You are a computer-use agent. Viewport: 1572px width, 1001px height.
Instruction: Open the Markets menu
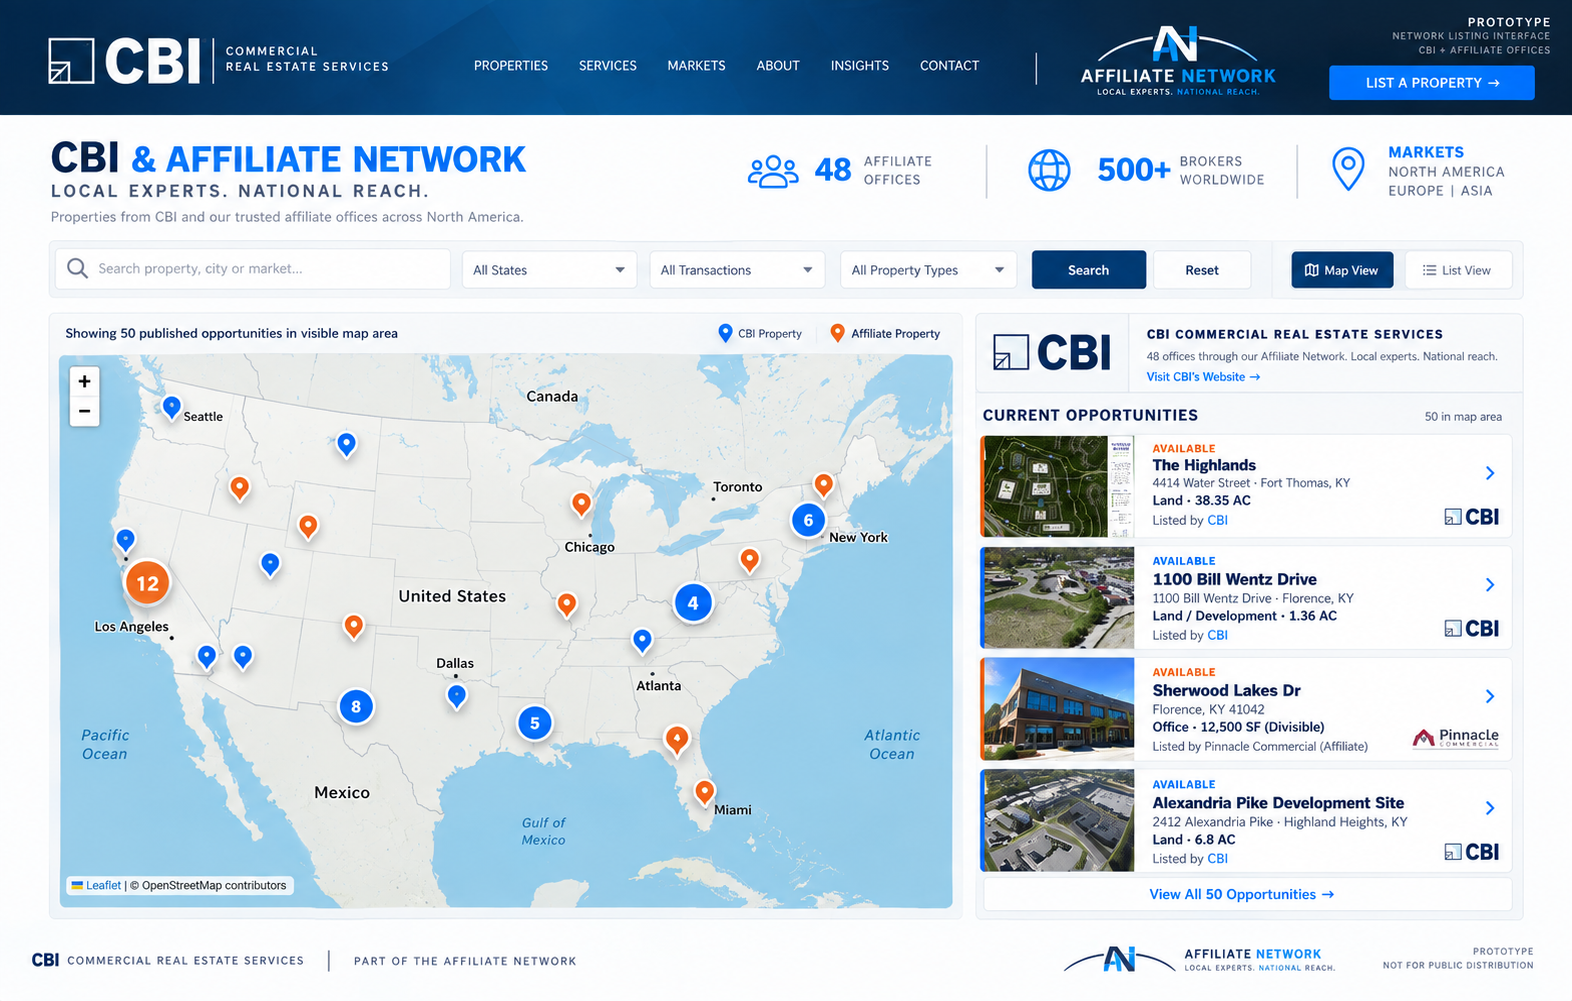[697, 66]
